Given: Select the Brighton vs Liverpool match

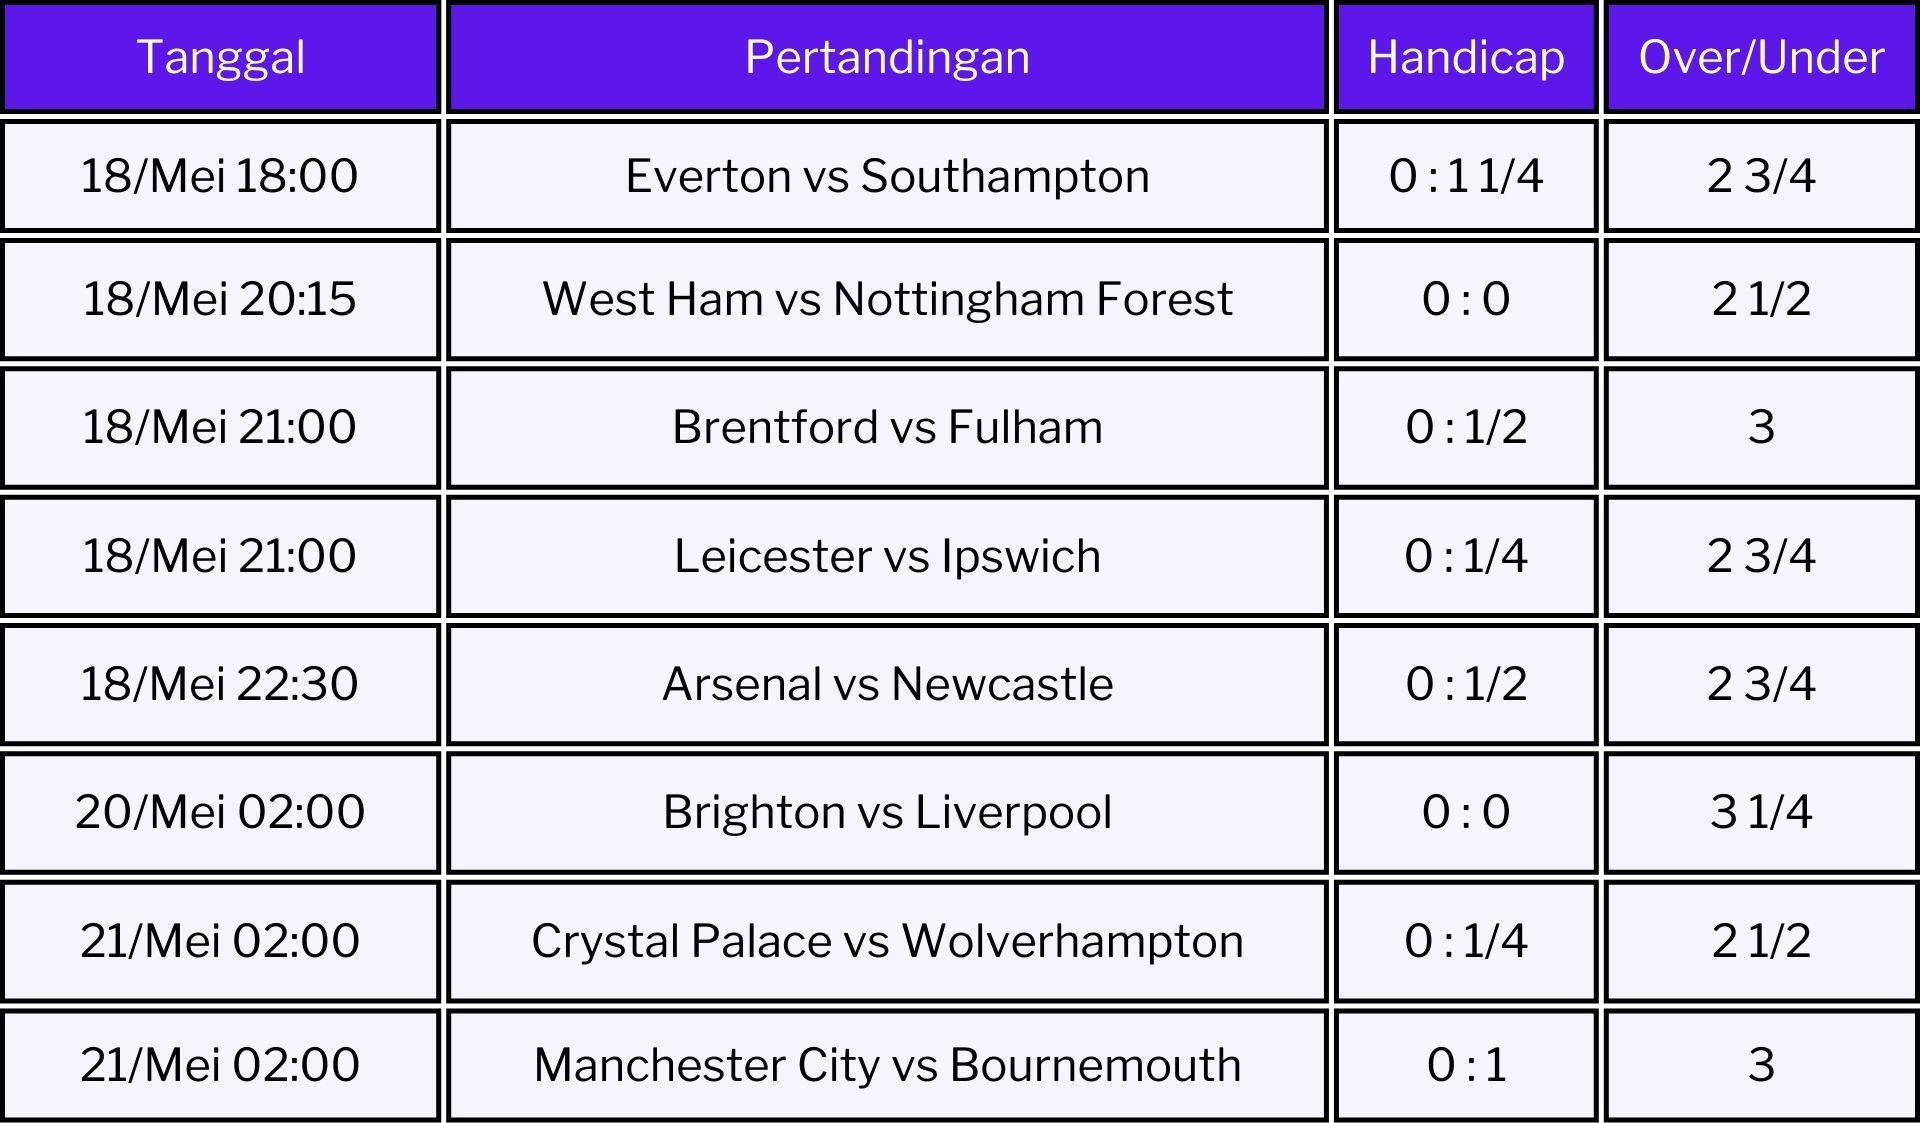Looking at the screenshot, I should click(887, 812).
